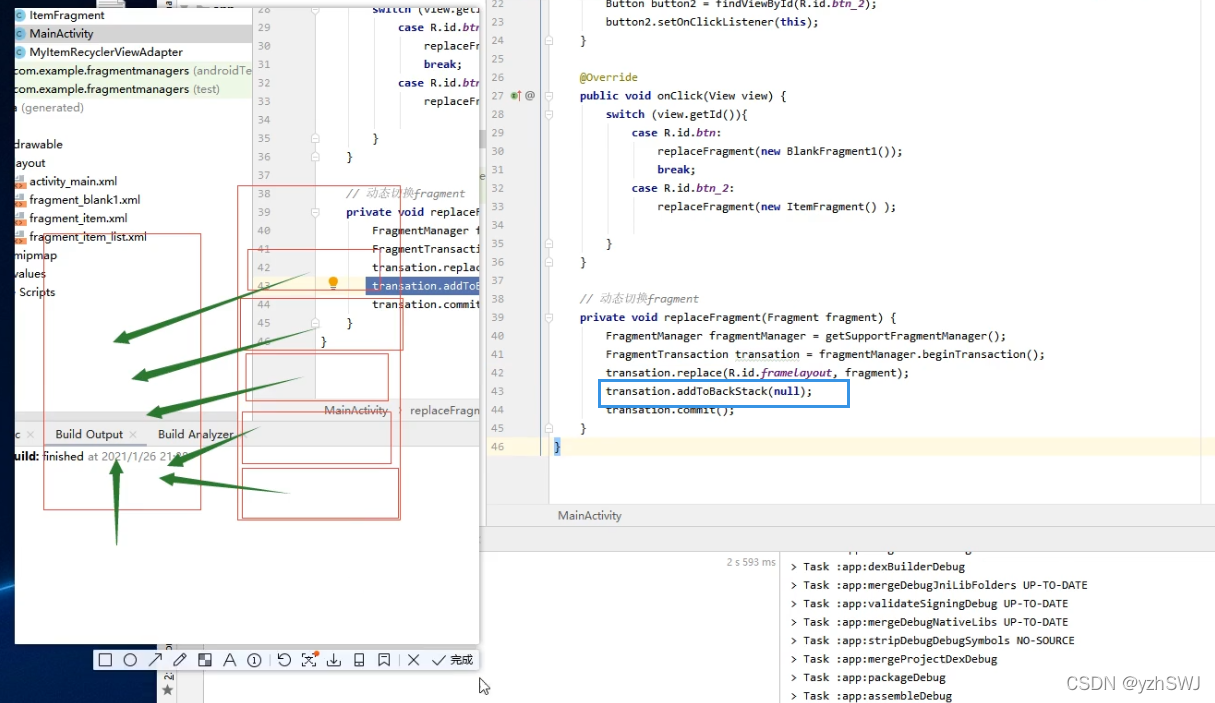
Task: Select the Mosaic blur tool
Action: [x=206, y=659]
